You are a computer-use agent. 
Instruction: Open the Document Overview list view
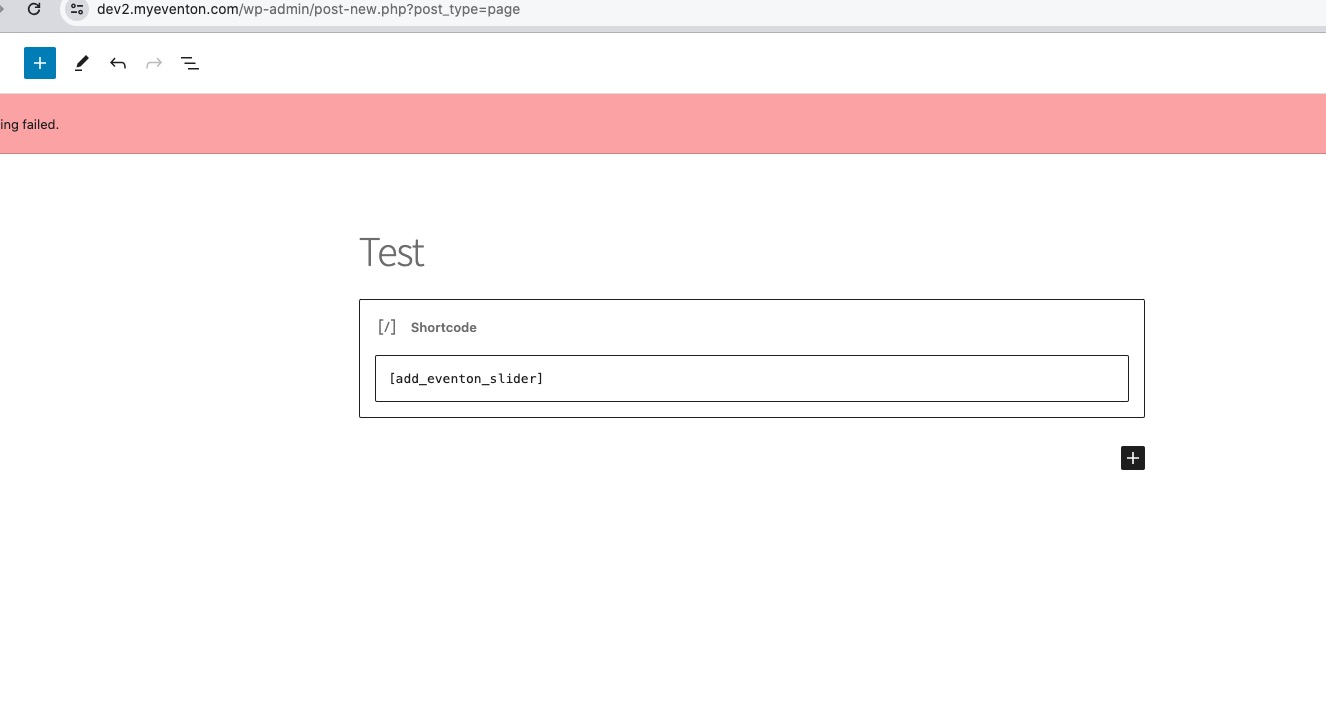coord(190,63)
